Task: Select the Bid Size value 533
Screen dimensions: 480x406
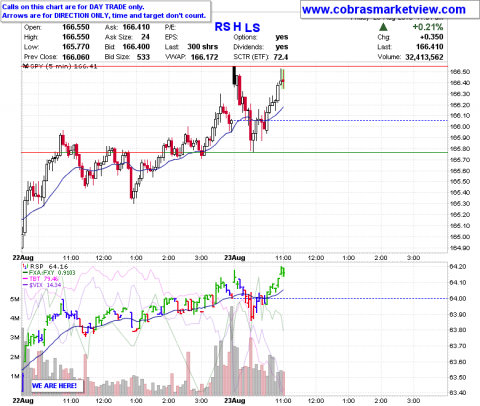Action: click(143, 57)
